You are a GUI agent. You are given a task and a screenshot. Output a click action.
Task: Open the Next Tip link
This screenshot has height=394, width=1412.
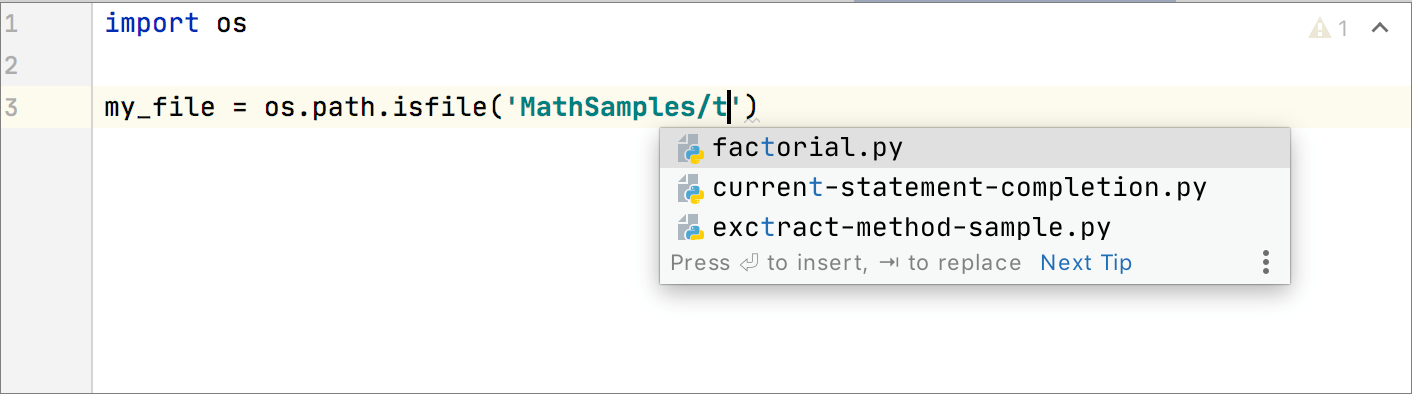[x=1086, y=263]
